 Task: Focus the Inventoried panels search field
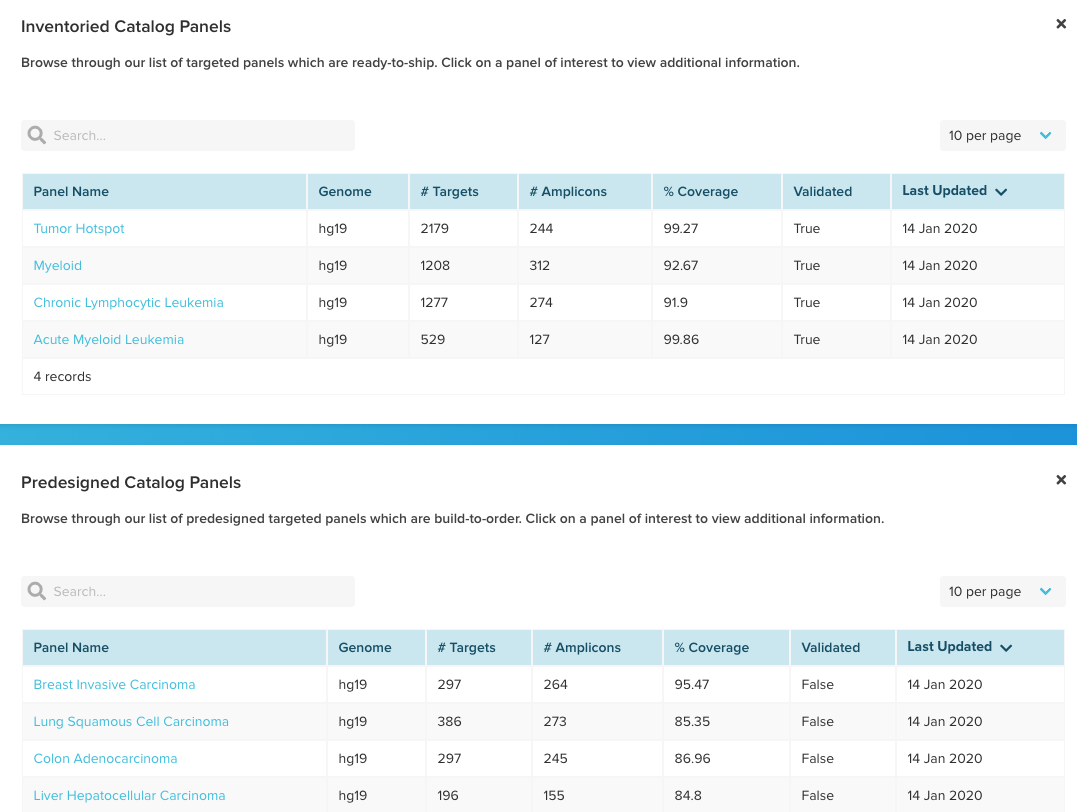pyautogui.click(x=188, y=135)
